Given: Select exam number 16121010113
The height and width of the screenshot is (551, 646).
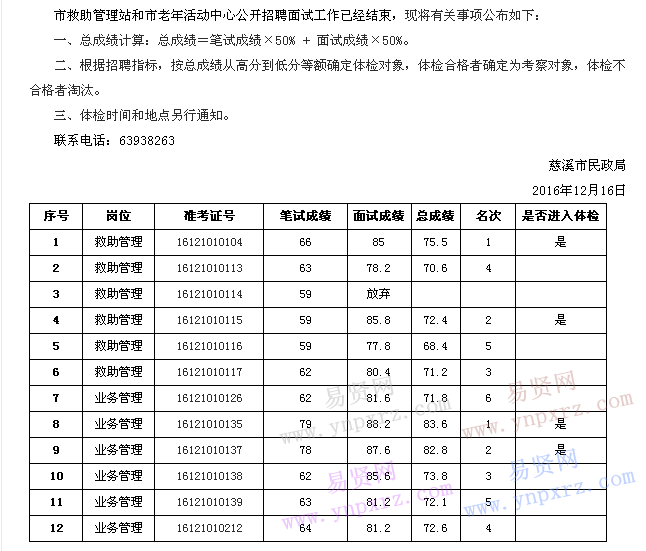Looking at the screenshot, I should pyautogui.click(x=209, y=268).
